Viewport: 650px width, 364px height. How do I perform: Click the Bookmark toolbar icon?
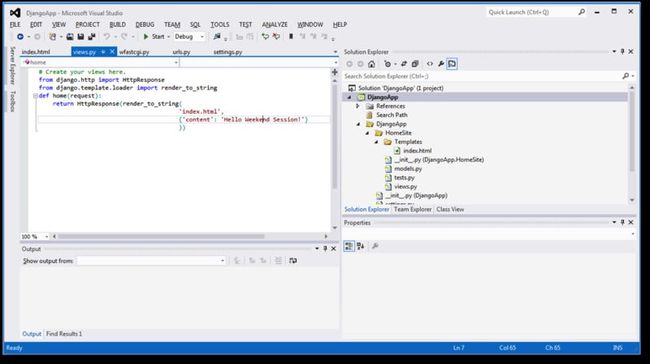(291, 37)
